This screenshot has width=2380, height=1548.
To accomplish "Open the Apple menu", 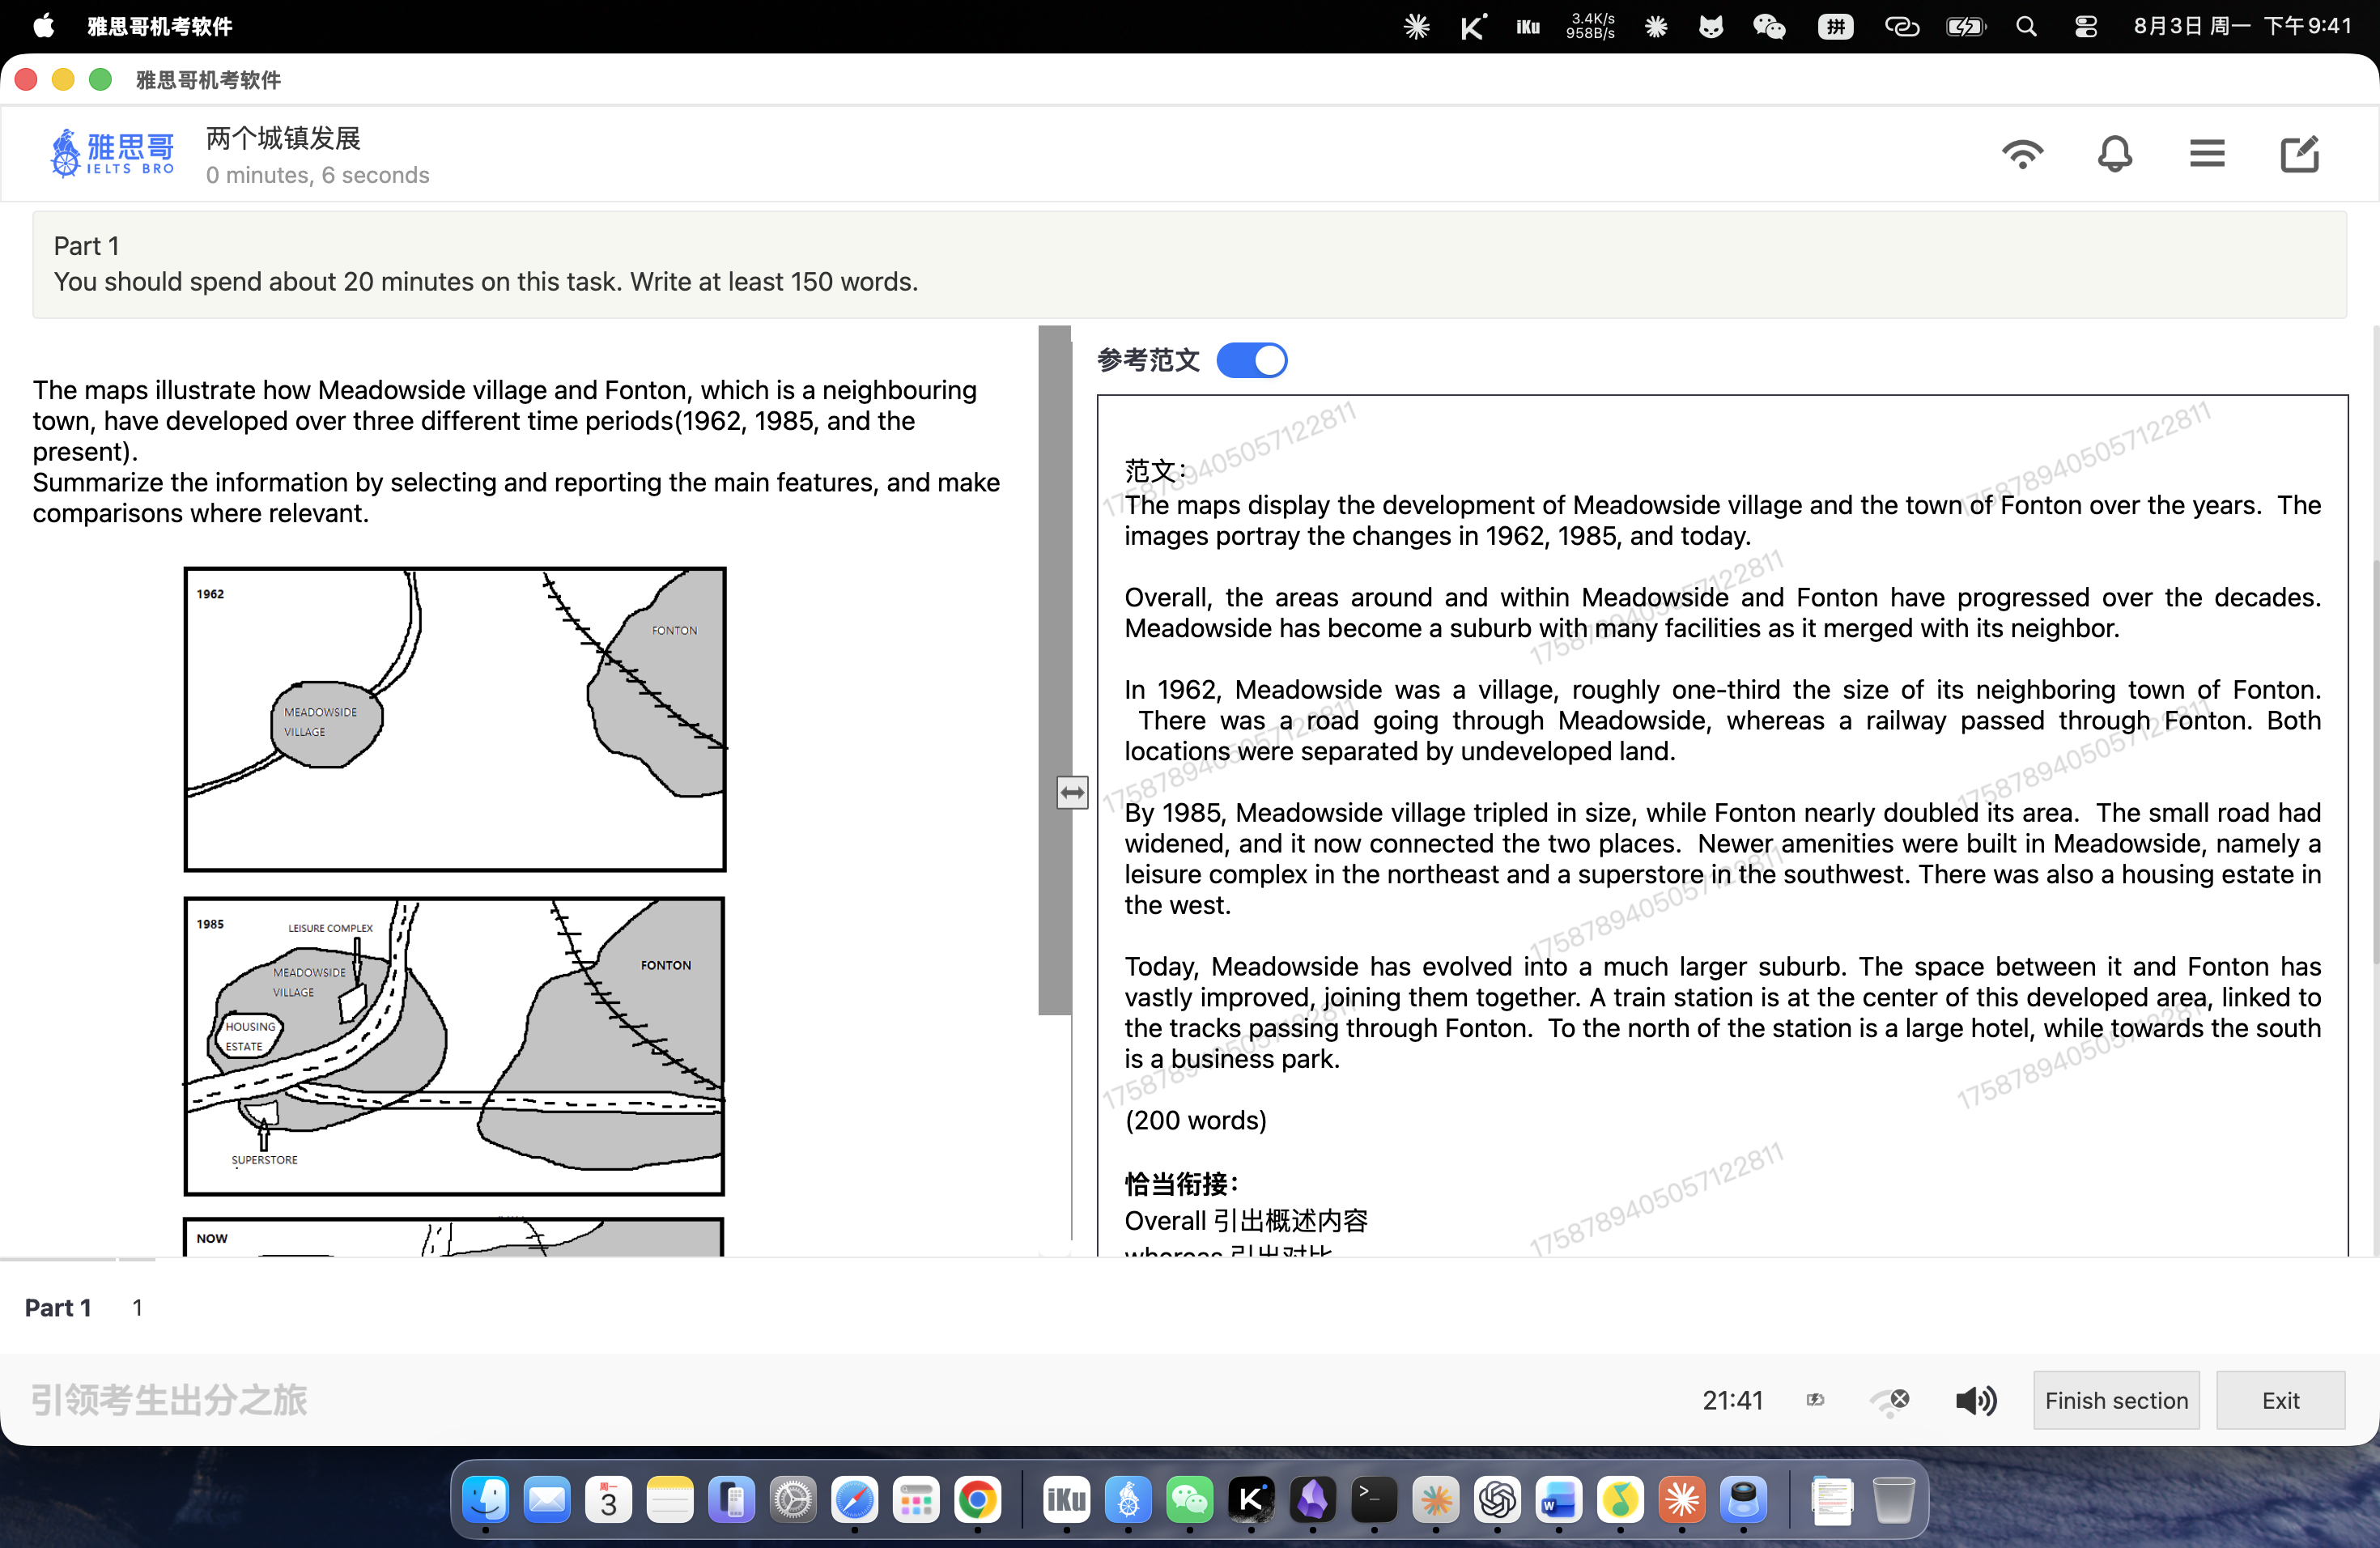I will pyautogui.click(x=44, y=26).
